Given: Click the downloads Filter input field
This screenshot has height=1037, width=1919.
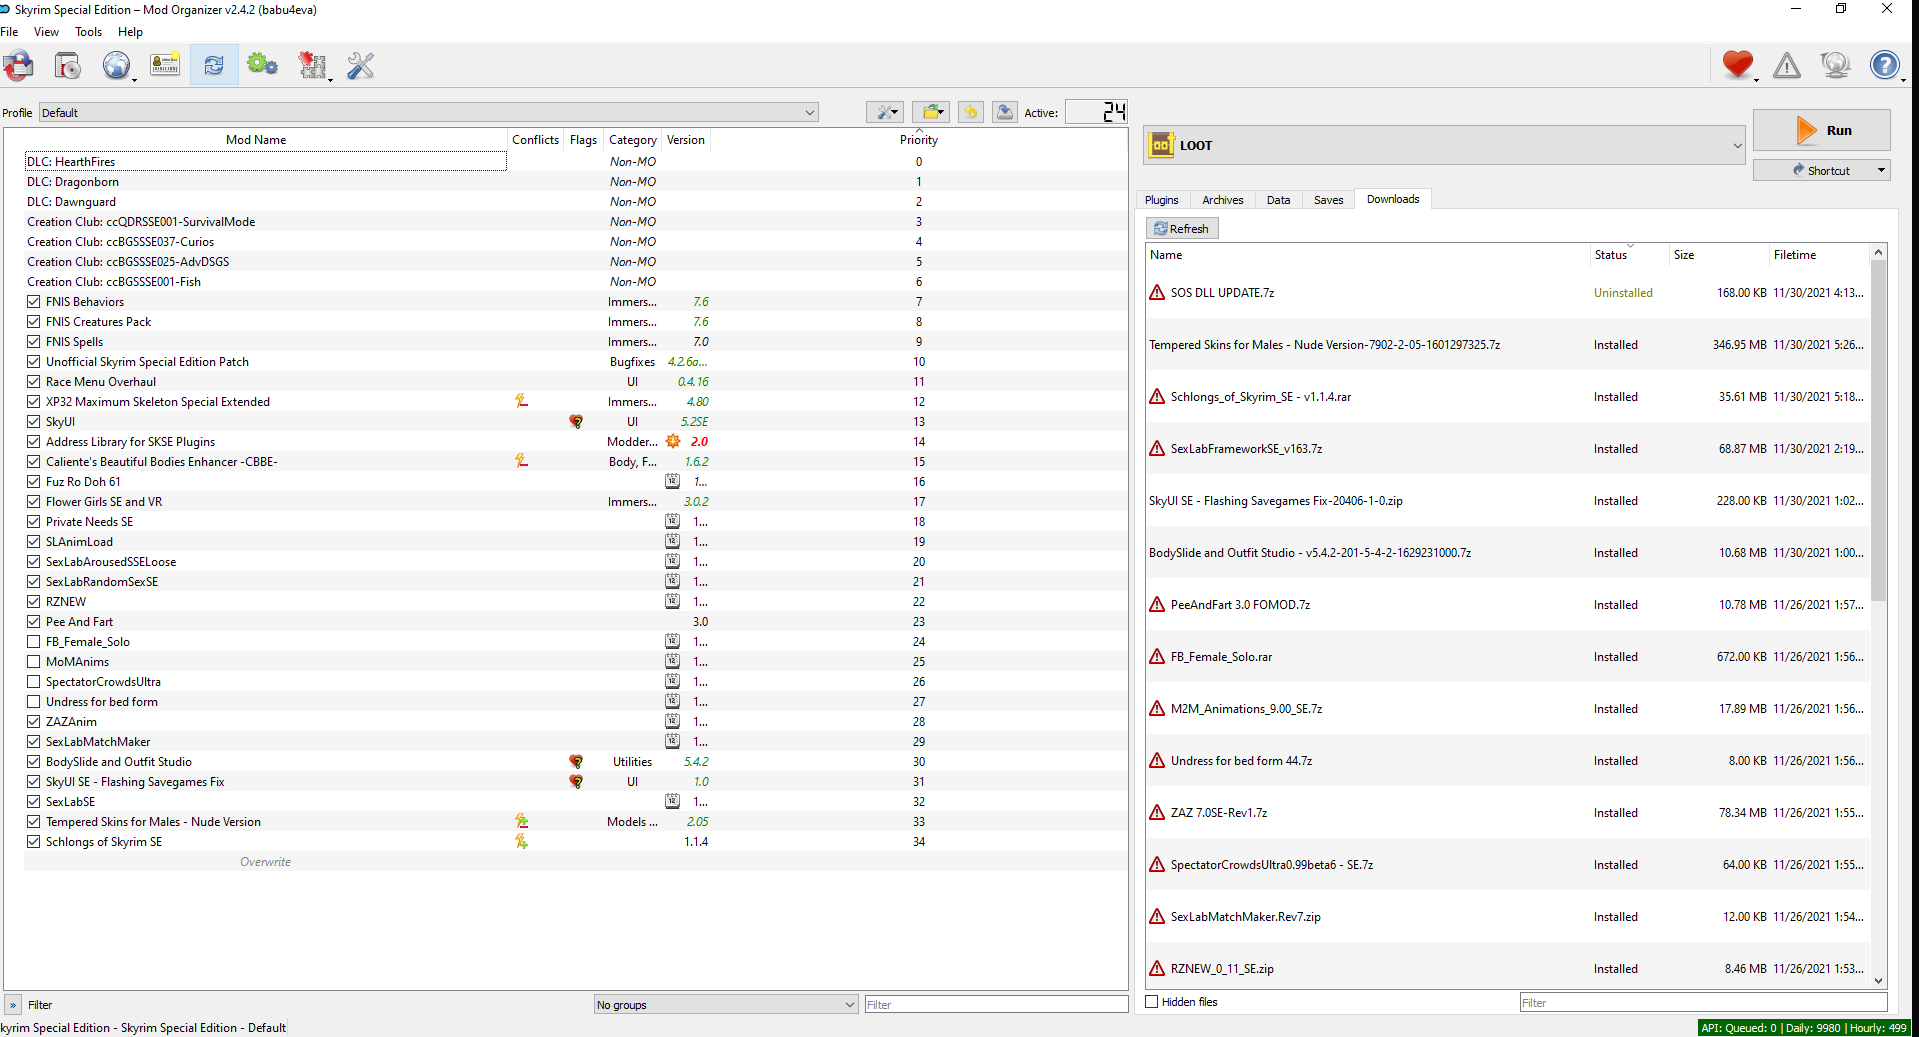Looking at the screenshot, I should [x=1703, y=1002].
